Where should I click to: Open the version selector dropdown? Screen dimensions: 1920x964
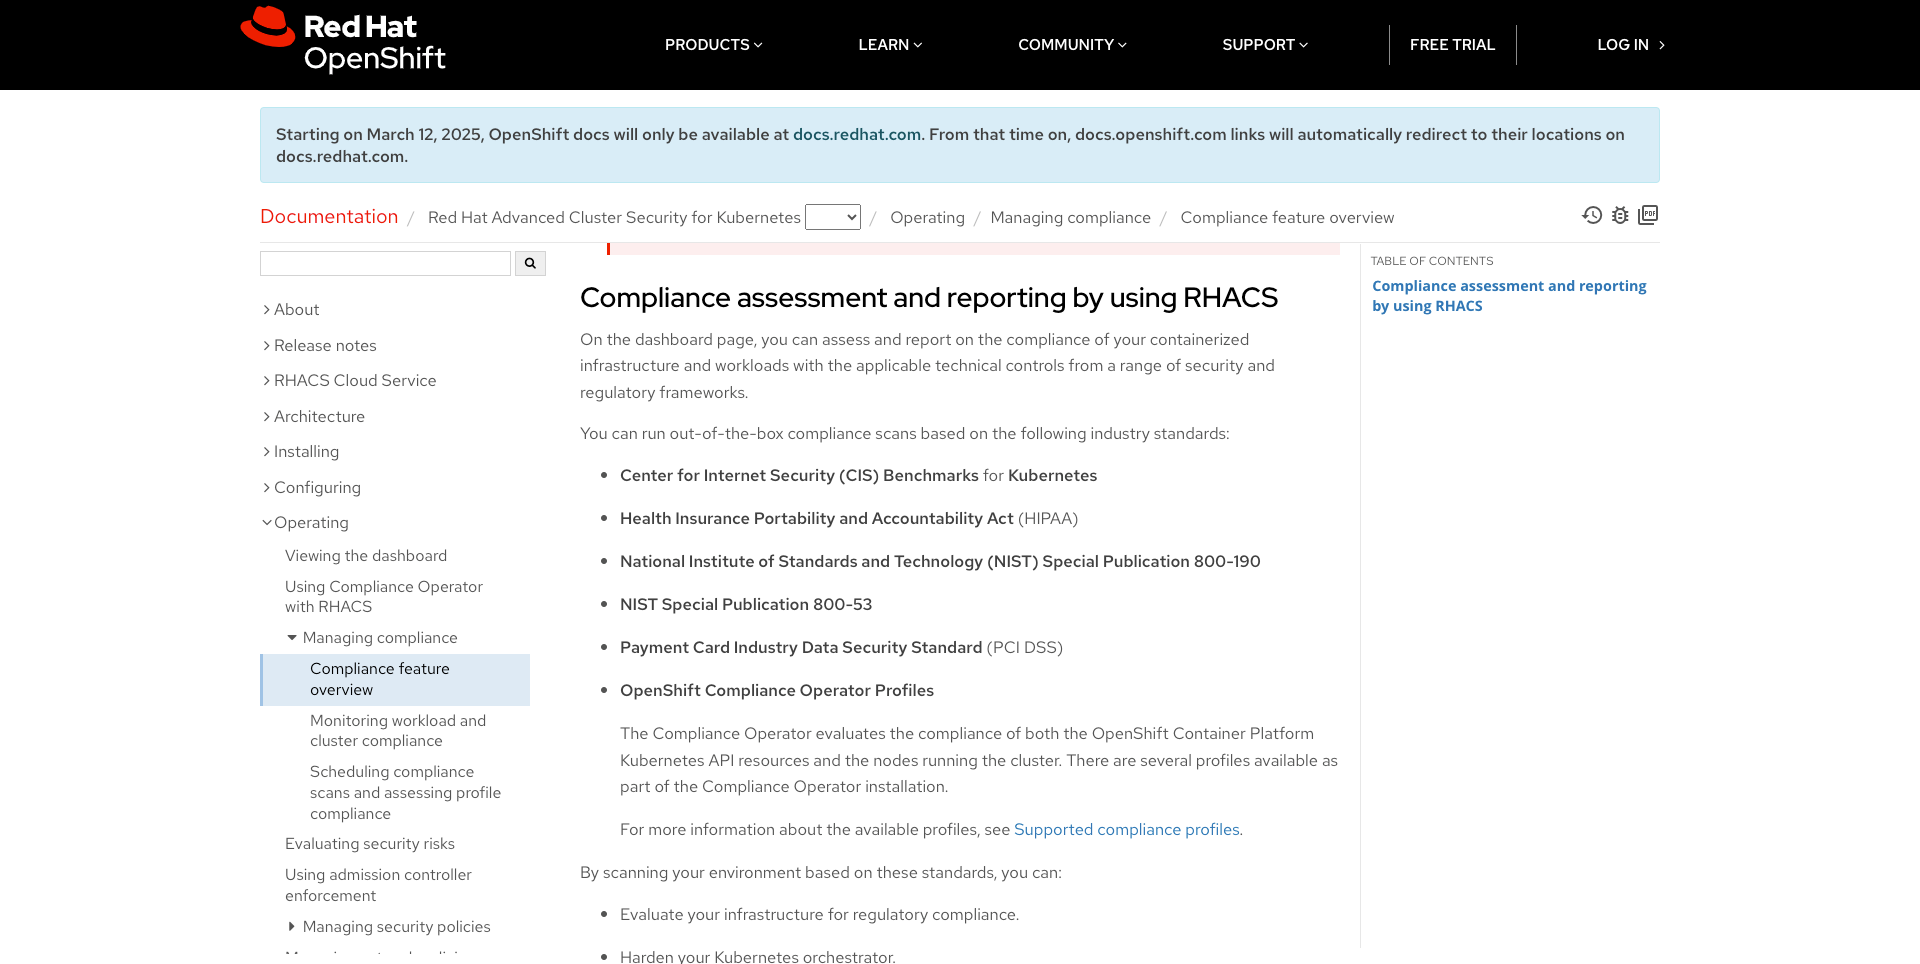(833, 217)
